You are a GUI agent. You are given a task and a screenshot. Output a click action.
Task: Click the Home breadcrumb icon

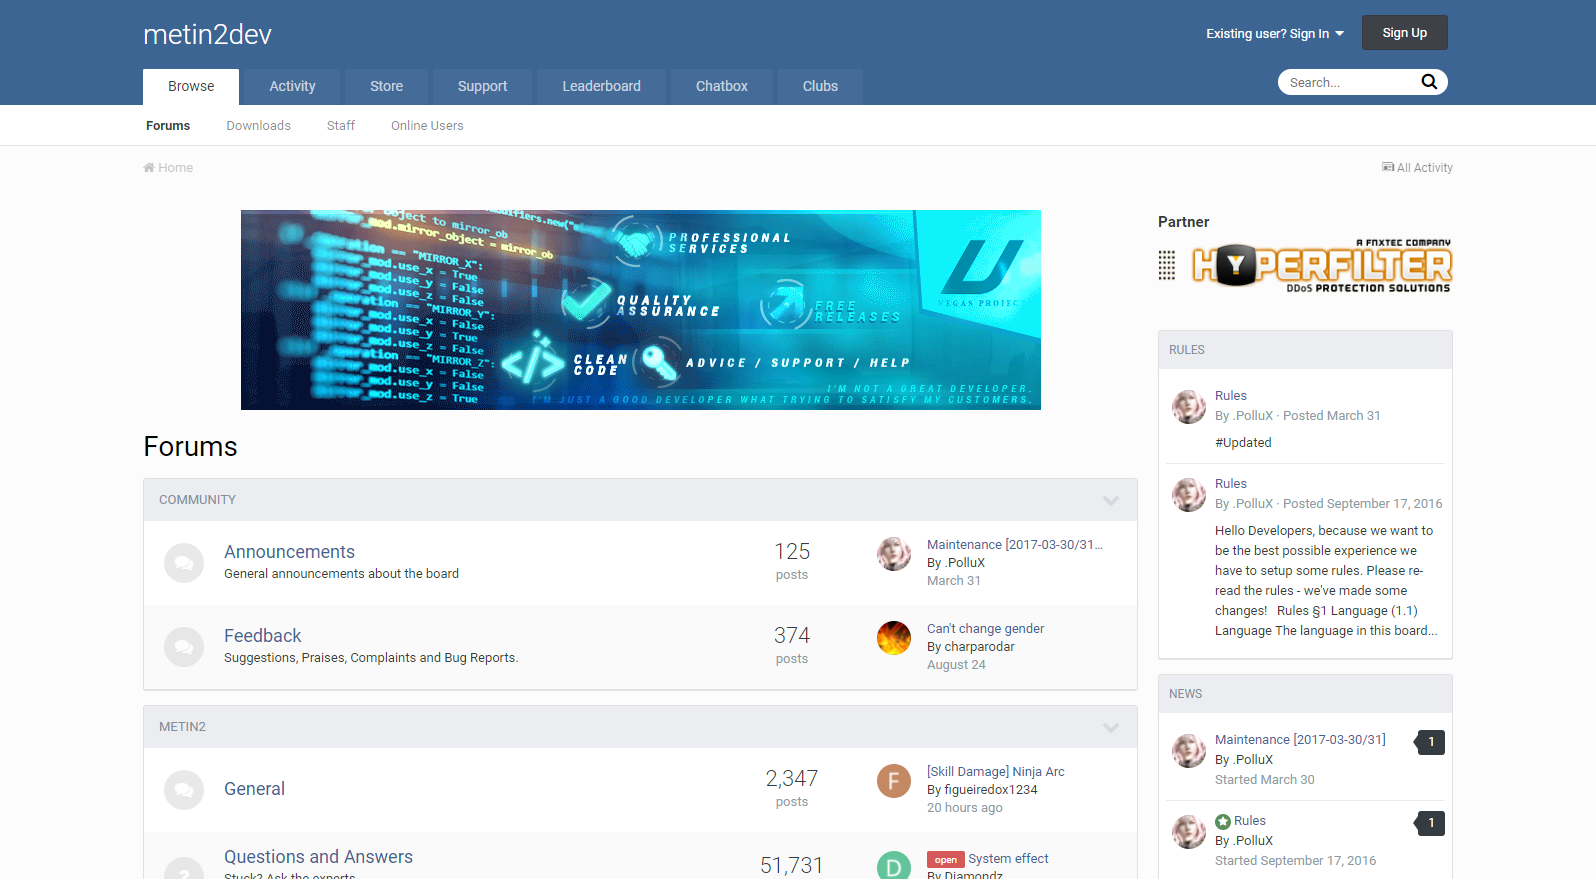tap(149, 168)
